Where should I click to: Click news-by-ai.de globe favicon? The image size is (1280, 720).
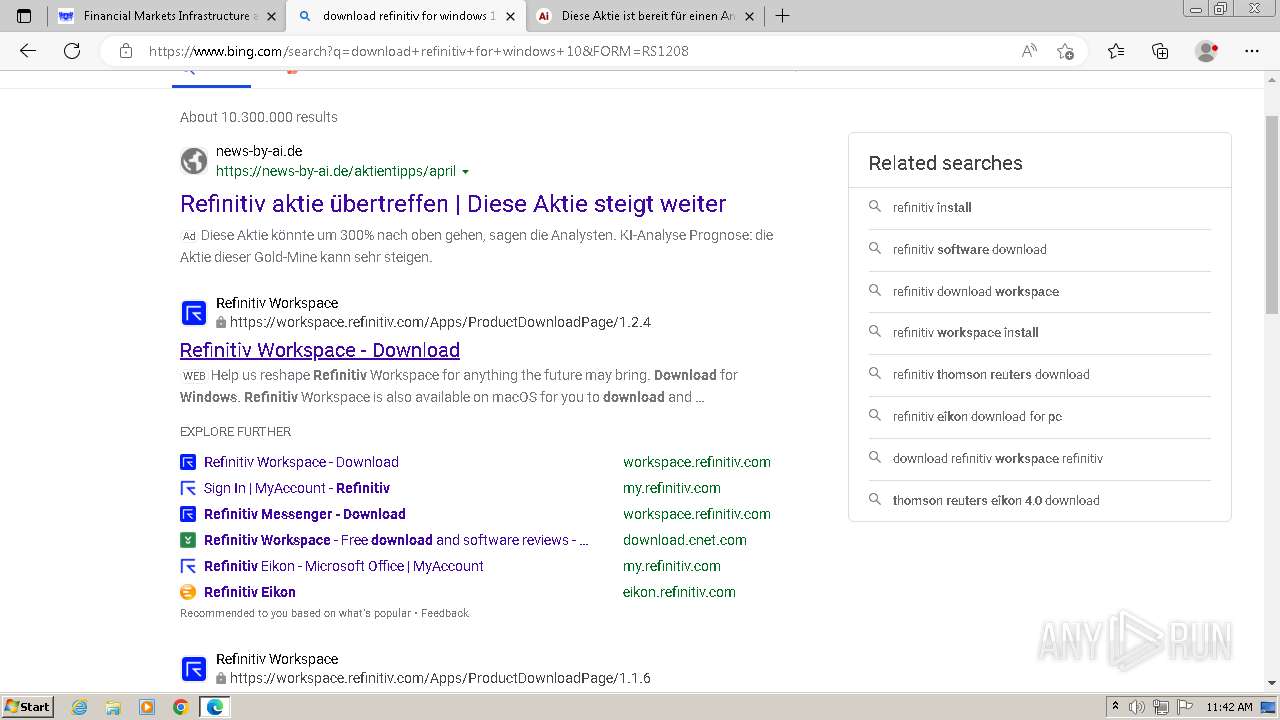coord(194,161)
